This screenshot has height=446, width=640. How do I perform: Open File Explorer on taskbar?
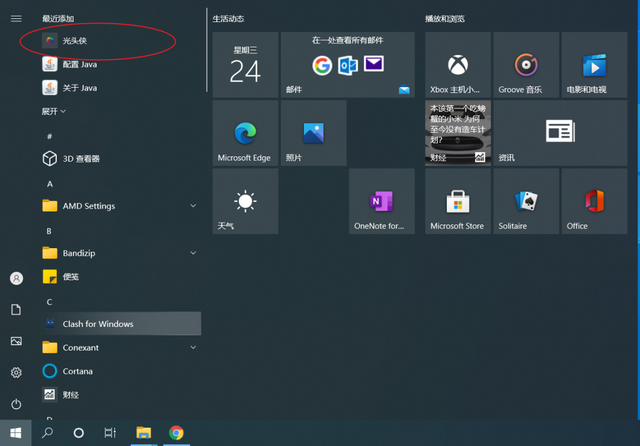(144, 433)
